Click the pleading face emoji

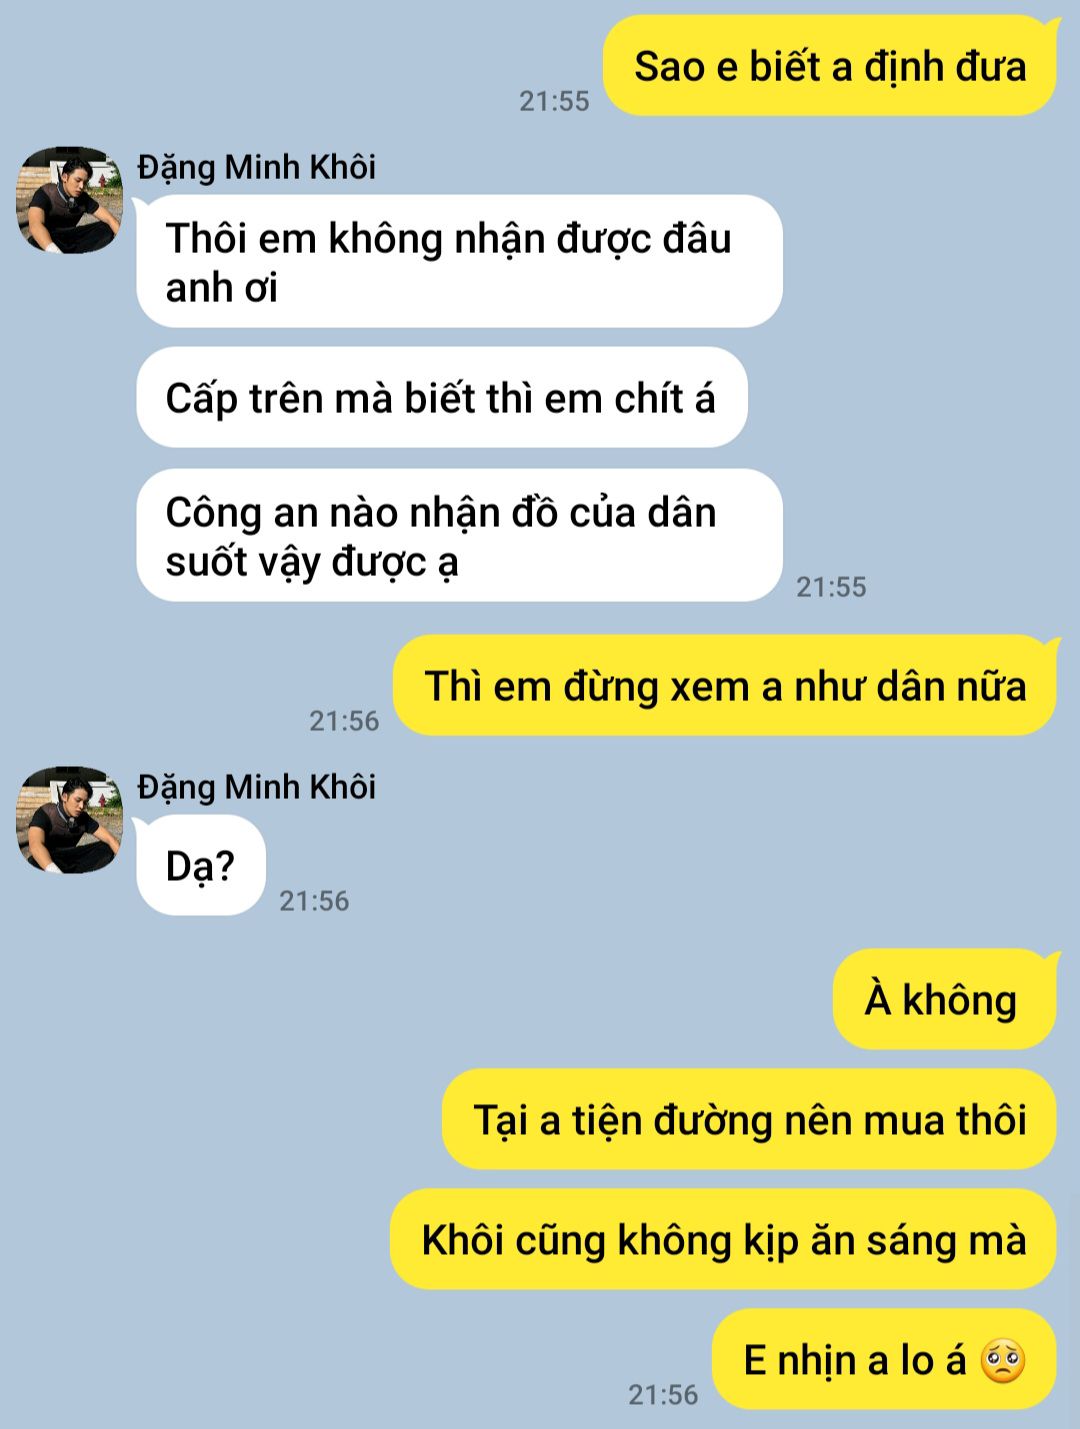tap(1003, 1360)
